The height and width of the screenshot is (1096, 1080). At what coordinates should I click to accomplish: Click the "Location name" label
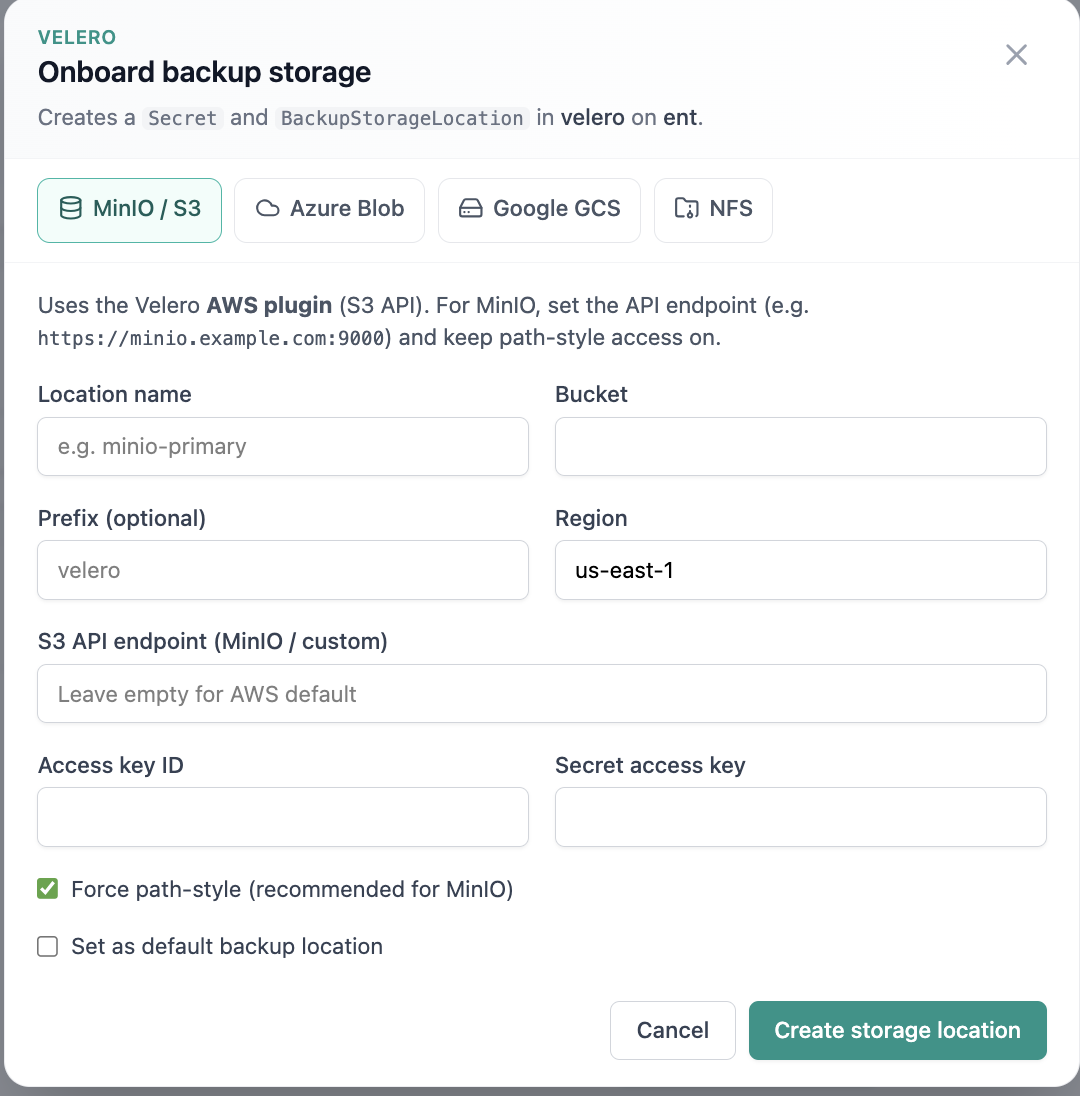tap(115, 394)
